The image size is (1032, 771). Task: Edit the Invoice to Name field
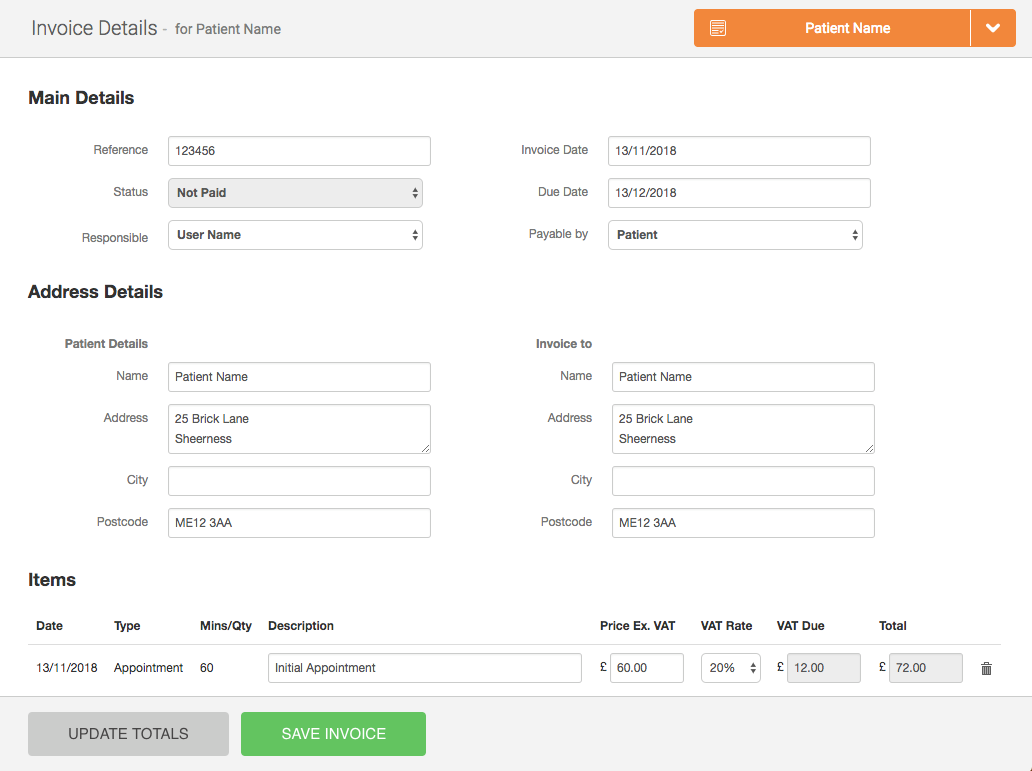[x=743, y=377]
